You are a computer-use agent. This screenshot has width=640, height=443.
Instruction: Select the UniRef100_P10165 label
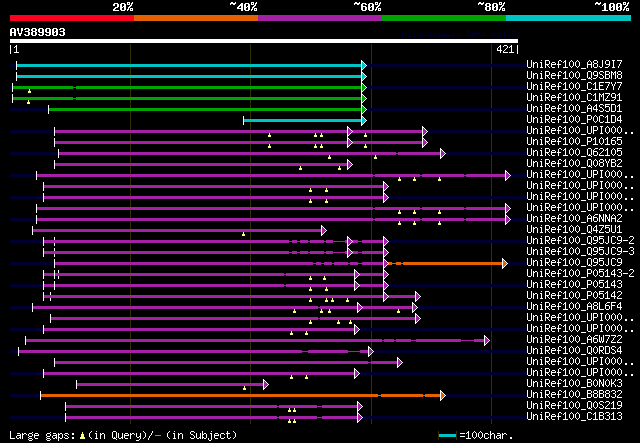[x=574, y=141]
